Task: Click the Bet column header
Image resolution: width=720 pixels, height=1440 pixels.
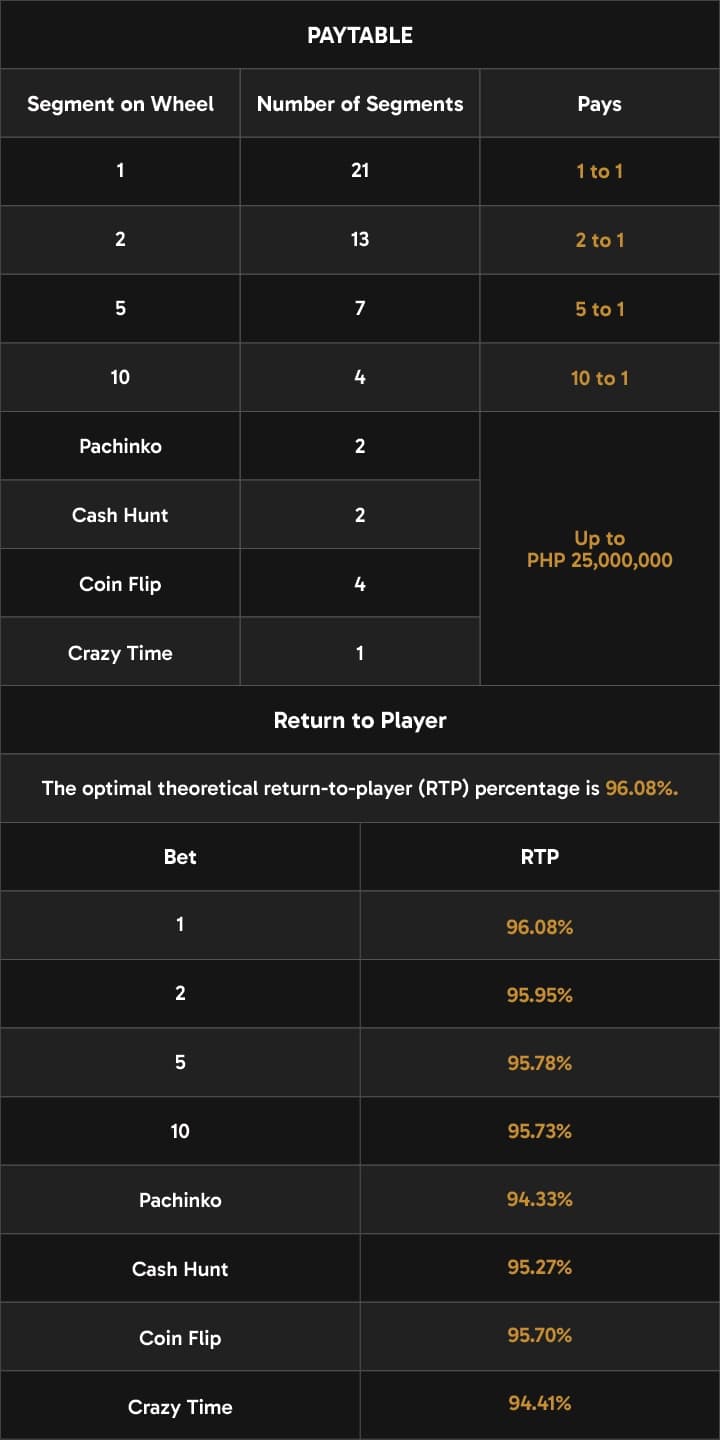Action: pos(180,857)
